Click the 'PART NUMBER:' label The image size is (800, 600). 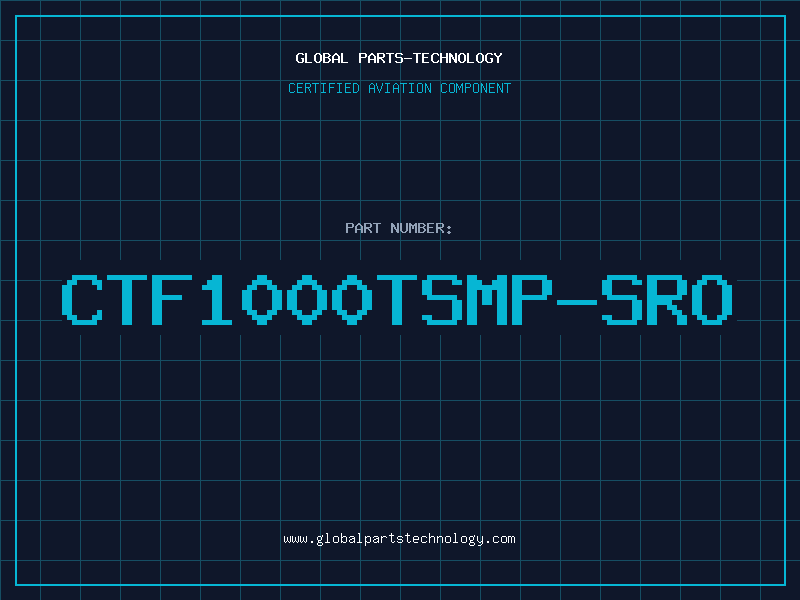[399, 228]
